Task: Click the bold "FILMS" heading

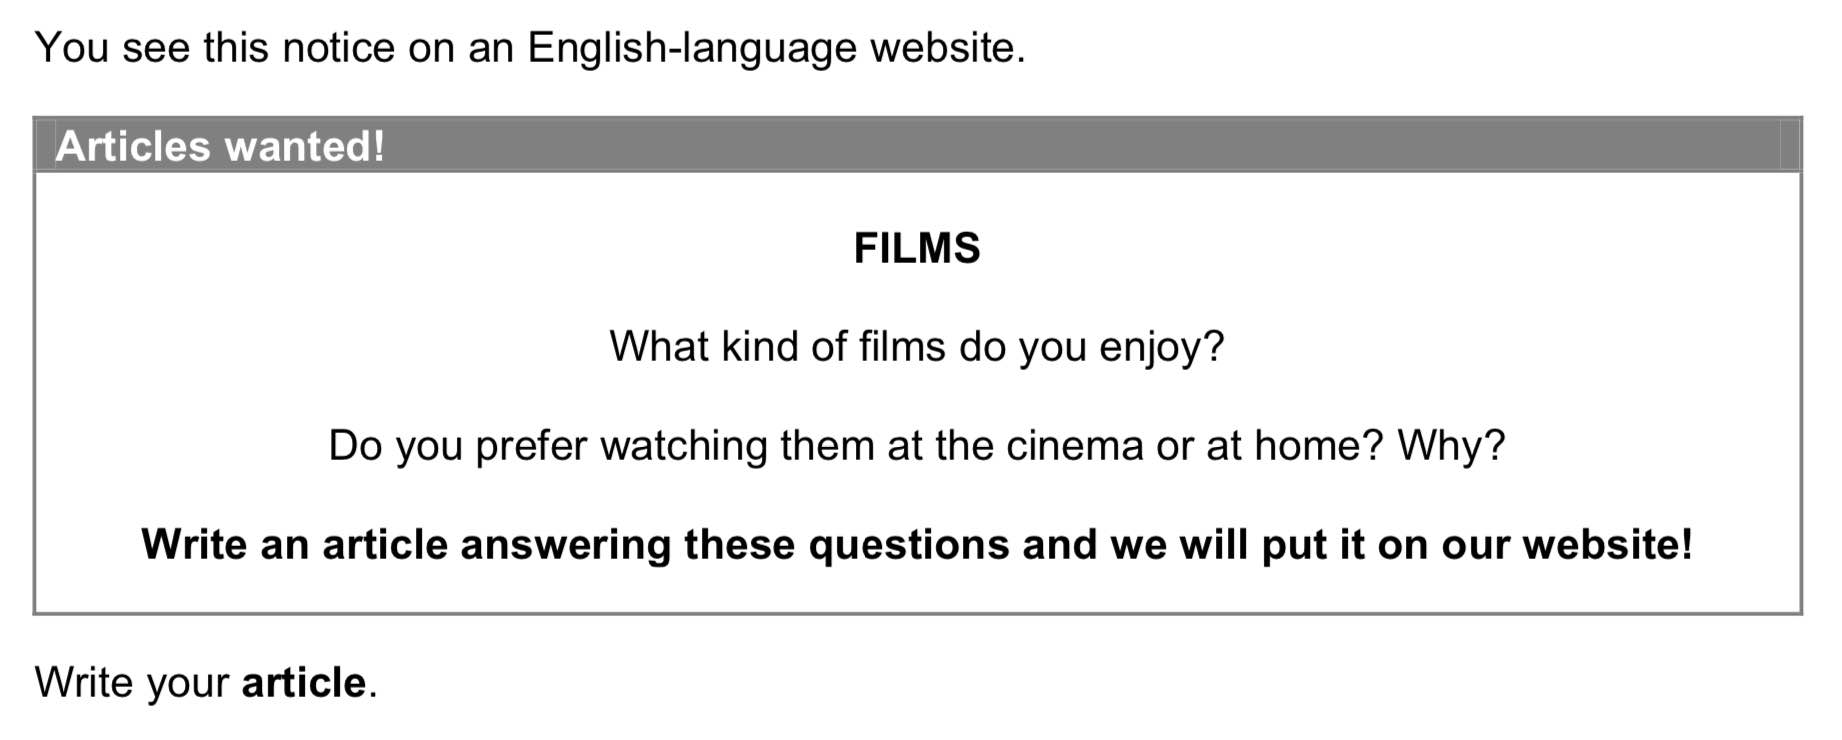Action: point(917,248)
